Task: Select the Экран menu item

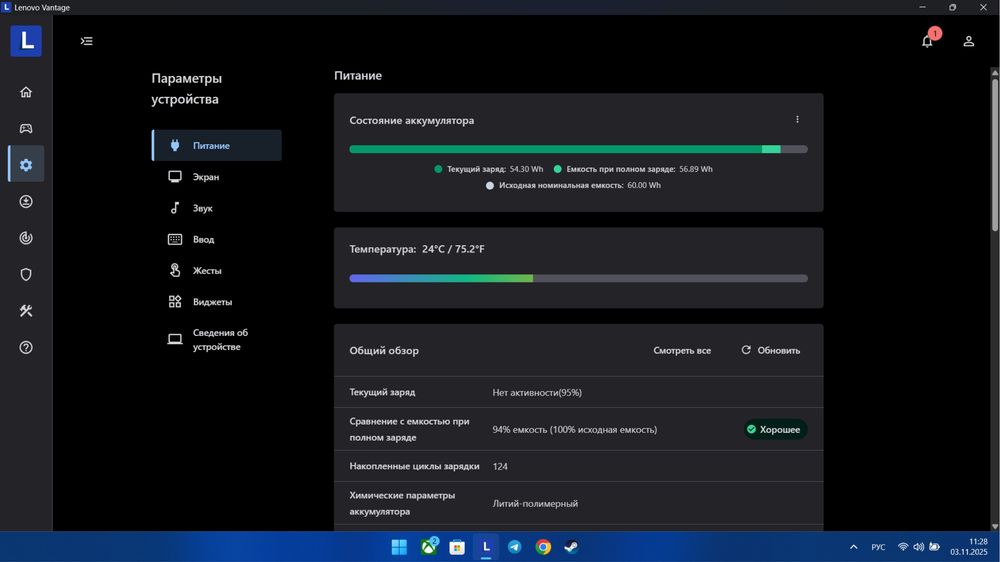Action: click(x=217, y=177)
